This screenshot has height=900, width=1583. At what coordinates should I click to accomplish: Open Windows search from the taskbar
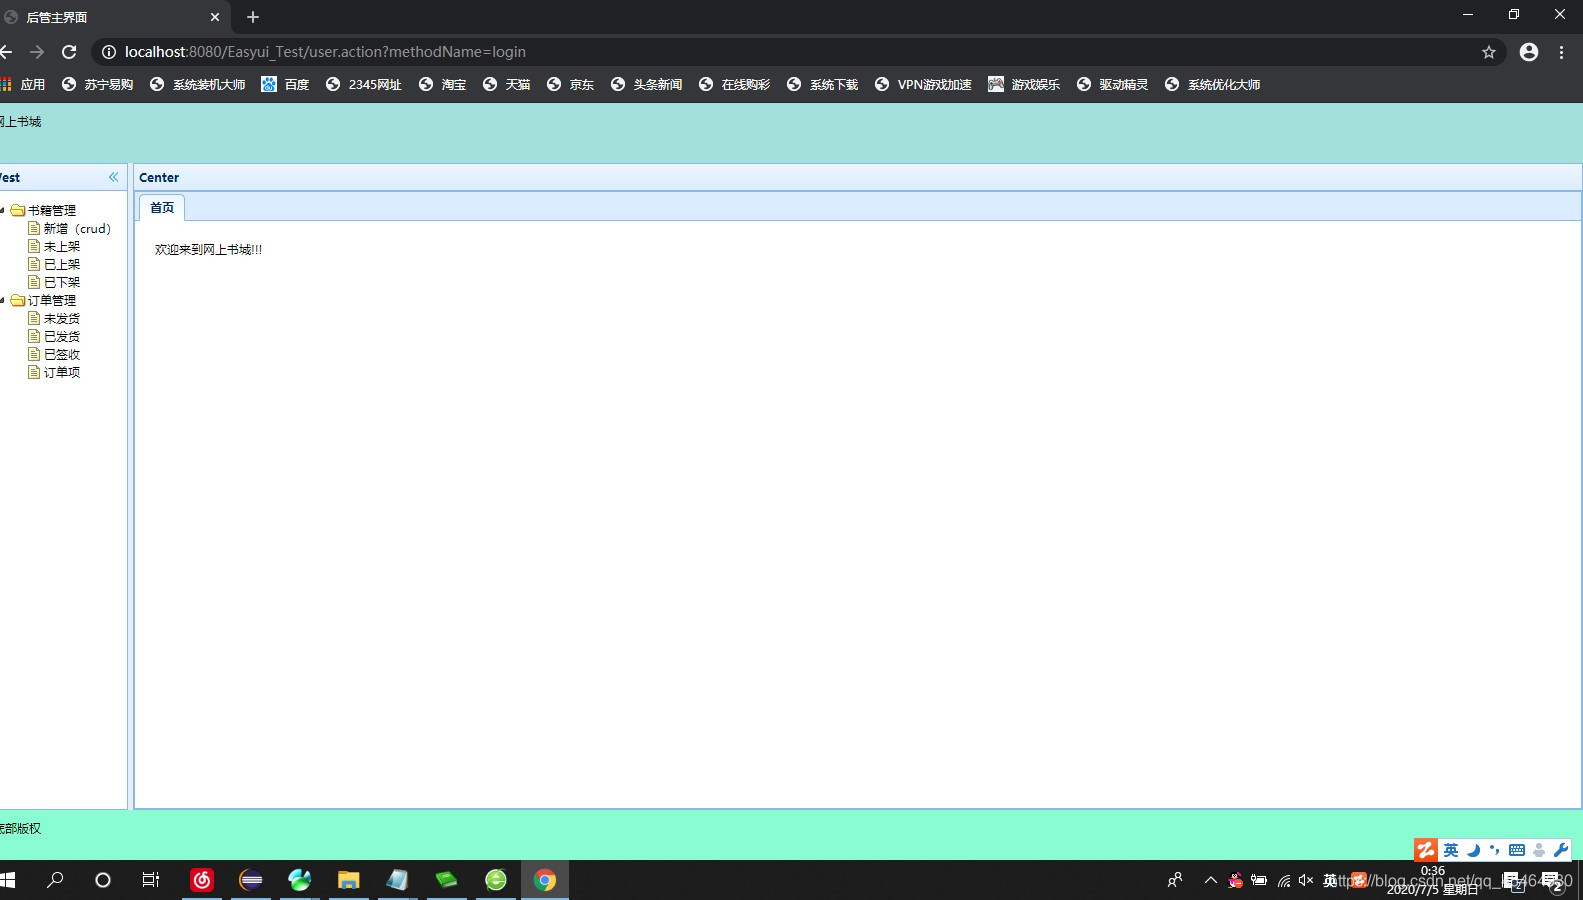click(55, 880)
